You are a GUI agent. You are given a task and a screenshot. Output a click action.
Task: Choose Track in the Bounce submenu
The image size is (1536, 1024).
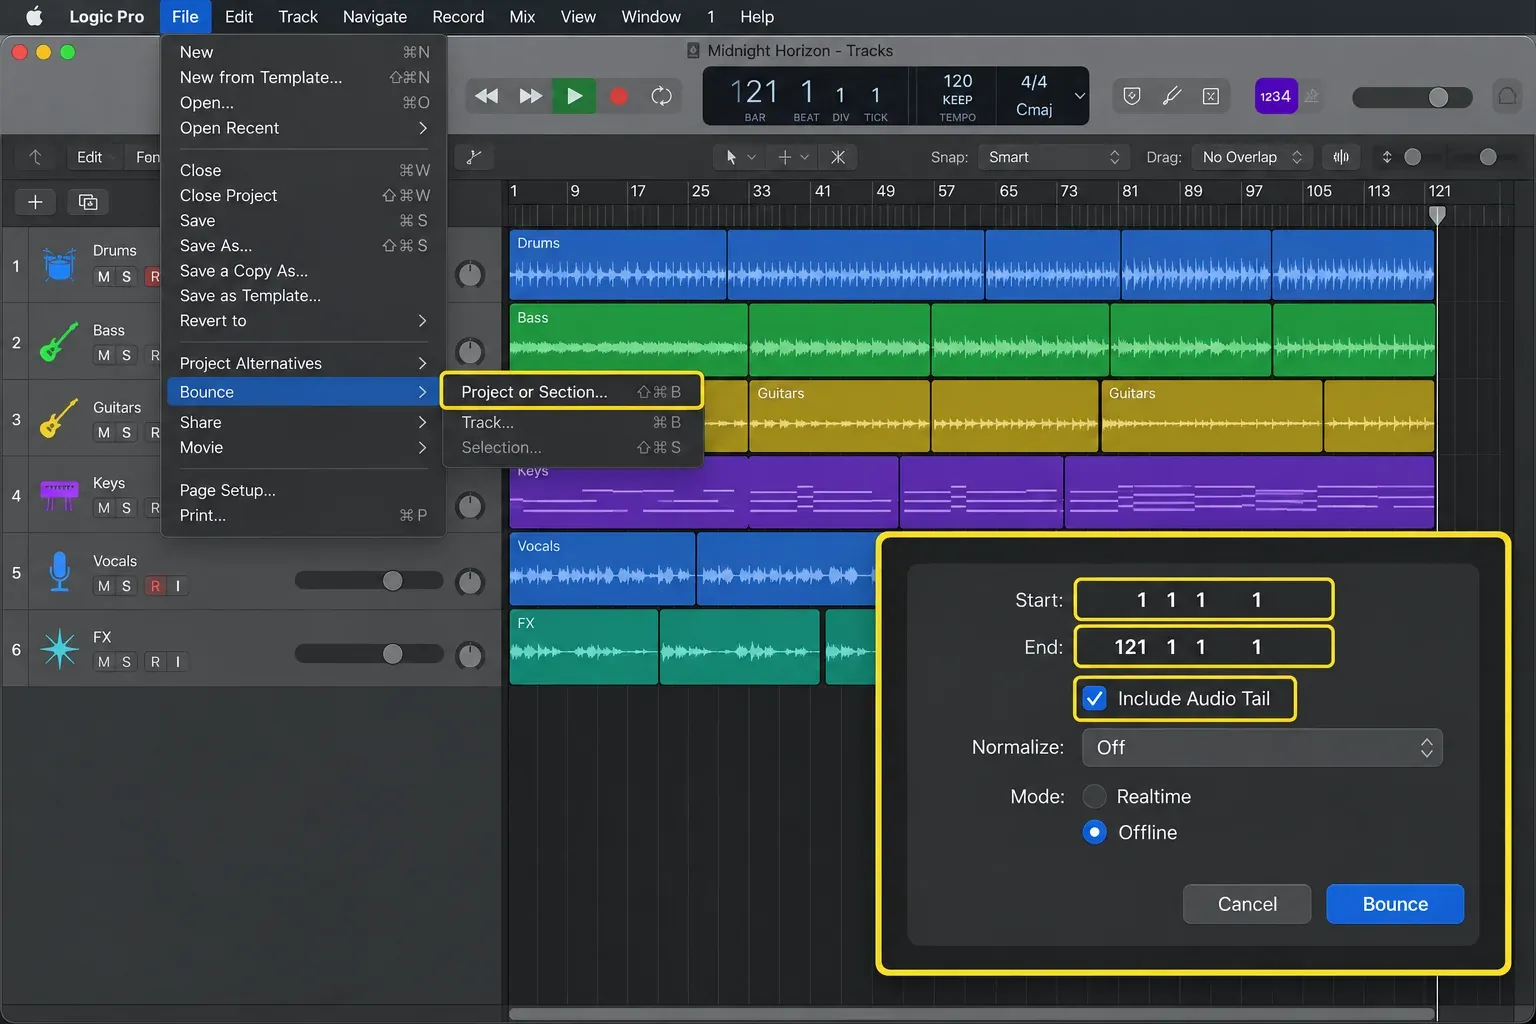[571, 422]
